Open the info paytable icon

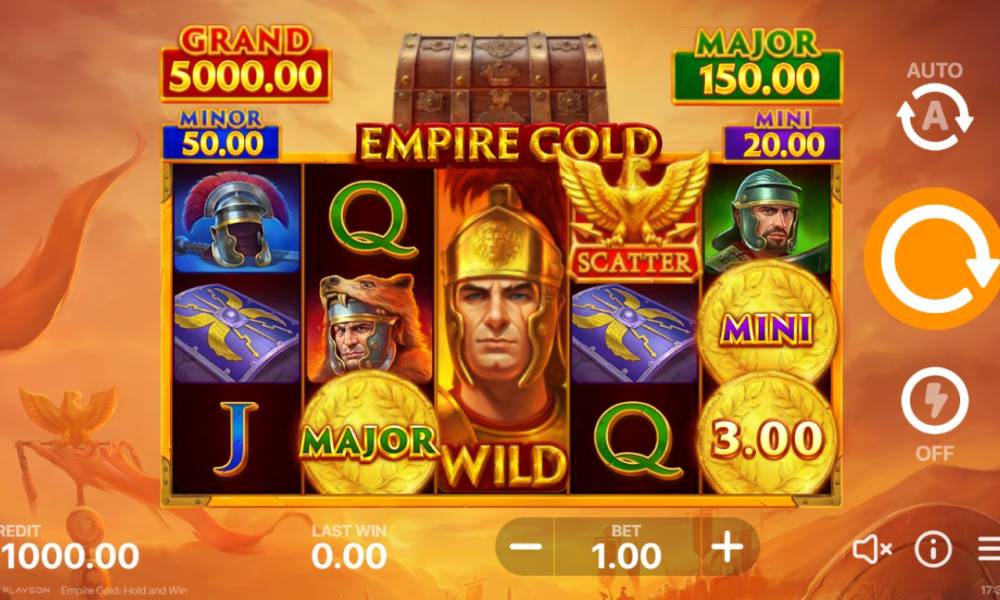click(933, 549)
